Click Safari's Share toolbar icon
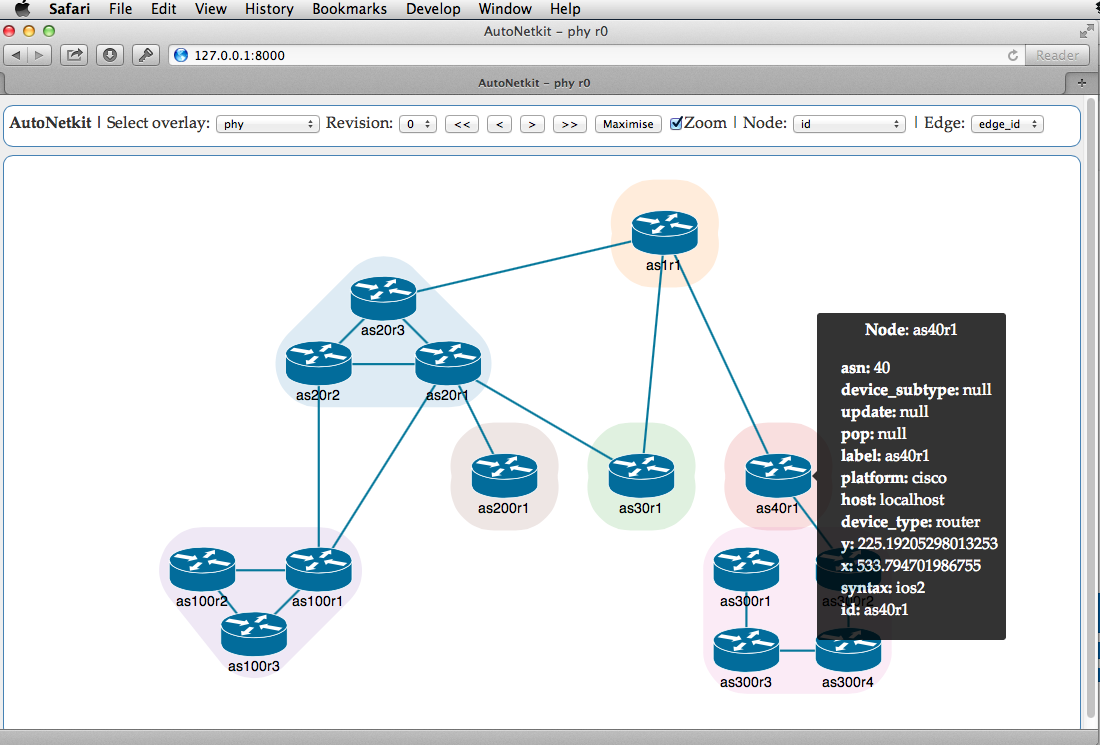This screenshot has height=745, width=1100. (x=74, y=55)
